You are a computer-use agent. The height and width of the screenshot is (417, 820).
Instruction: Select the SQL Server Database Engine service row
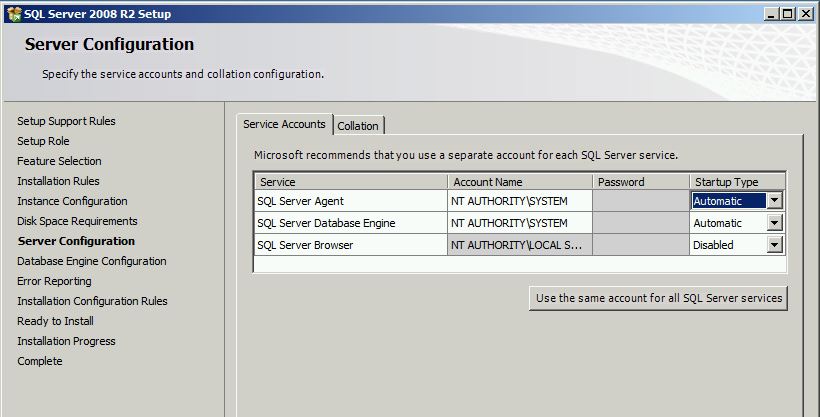point(350,223)
